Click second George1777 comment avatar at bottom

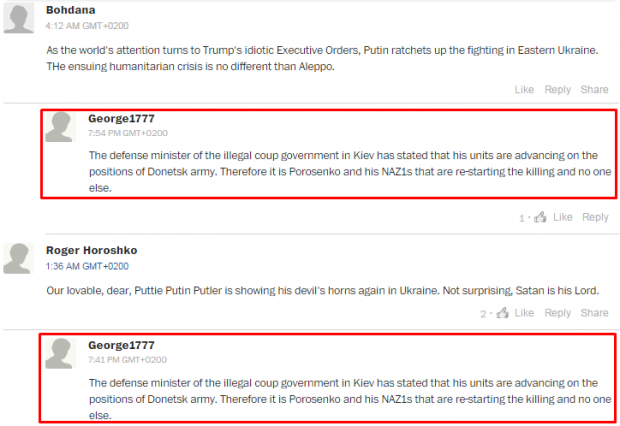(60, 353)
